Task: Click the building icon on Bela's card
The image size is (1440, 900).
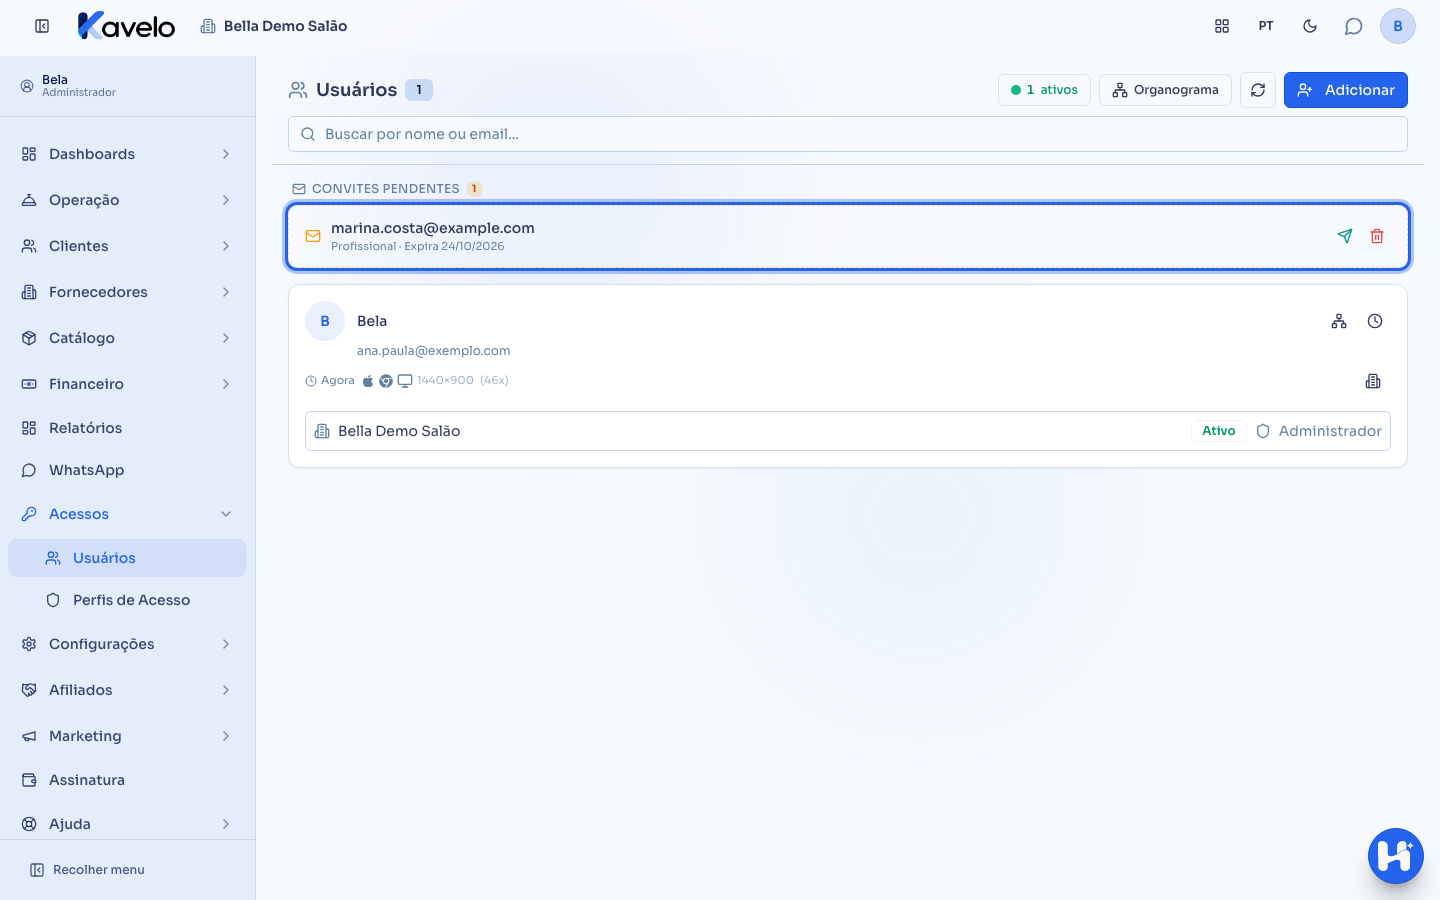Action: (1373, 381)
